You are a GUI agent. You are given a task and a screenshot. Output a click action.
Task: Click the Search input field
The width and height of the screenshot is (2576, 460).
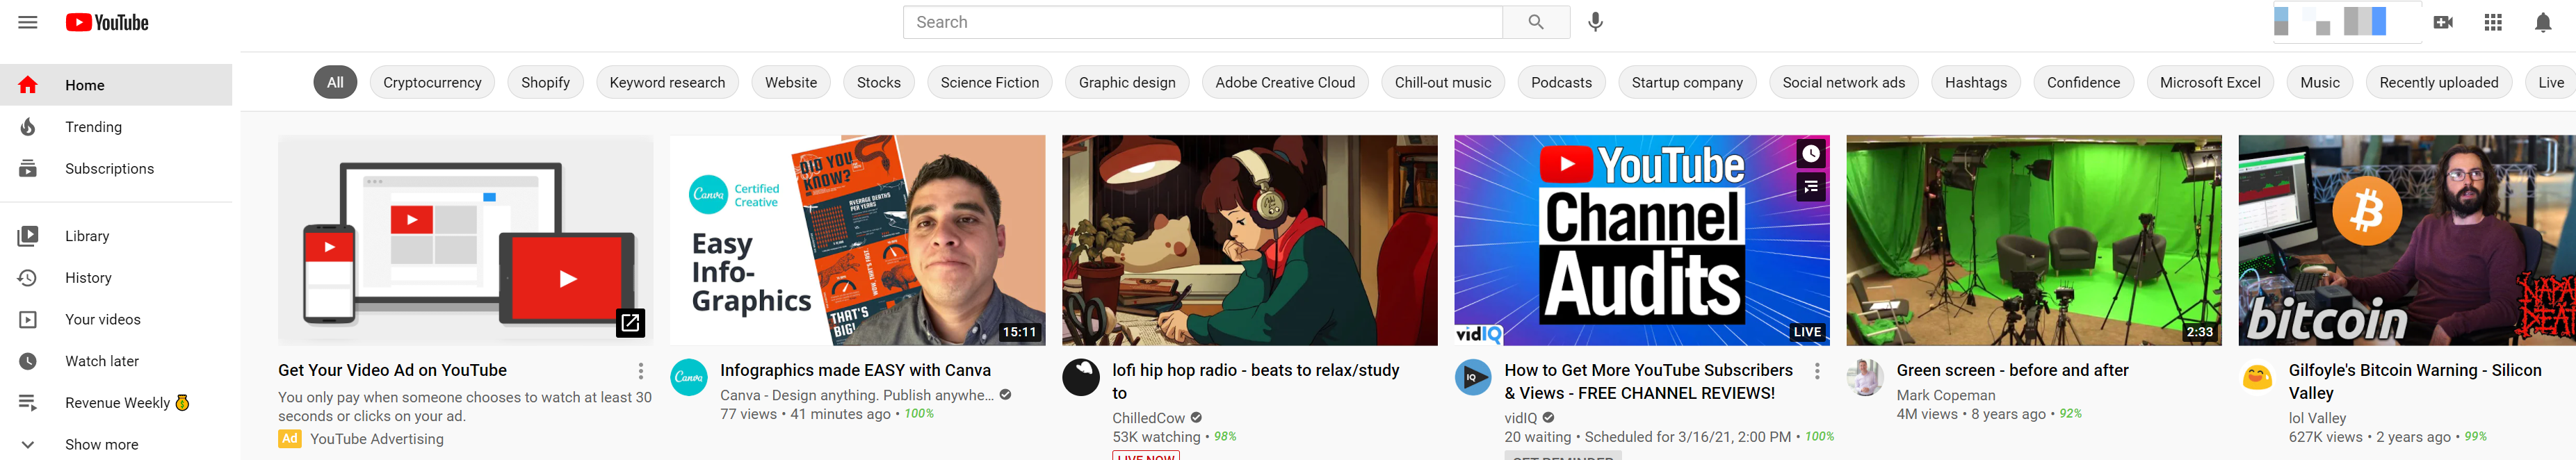click(x=1202, y=22)
